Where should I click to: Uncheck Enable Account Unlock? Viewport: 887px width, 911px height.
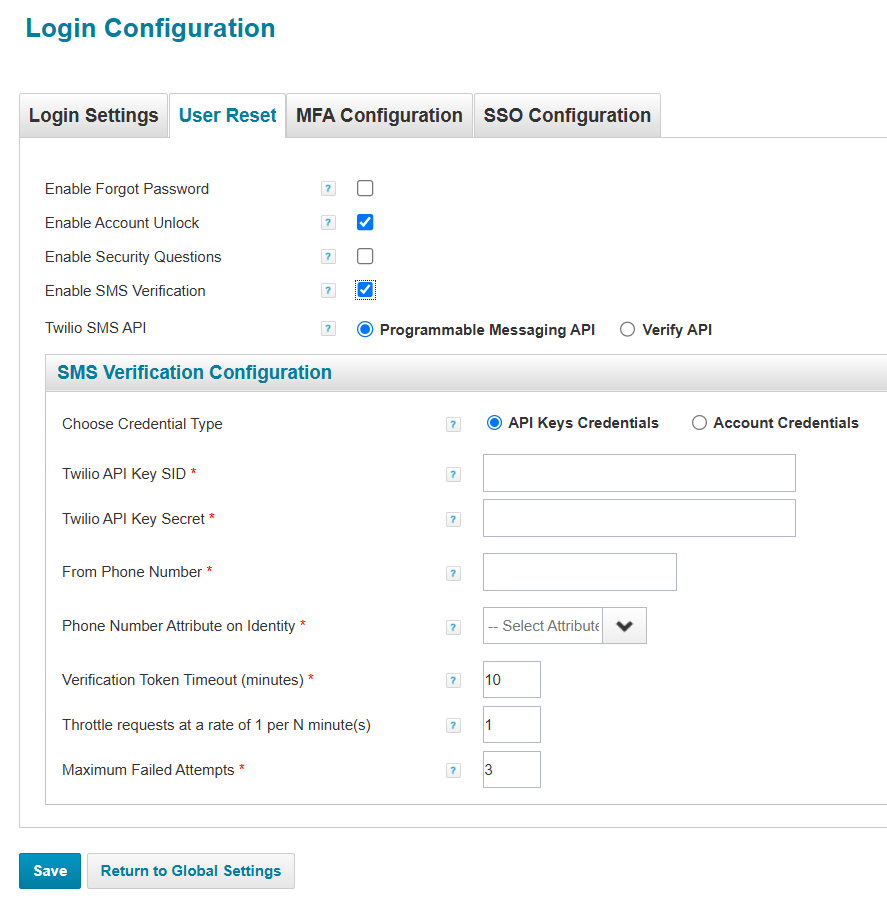(365, 222)
